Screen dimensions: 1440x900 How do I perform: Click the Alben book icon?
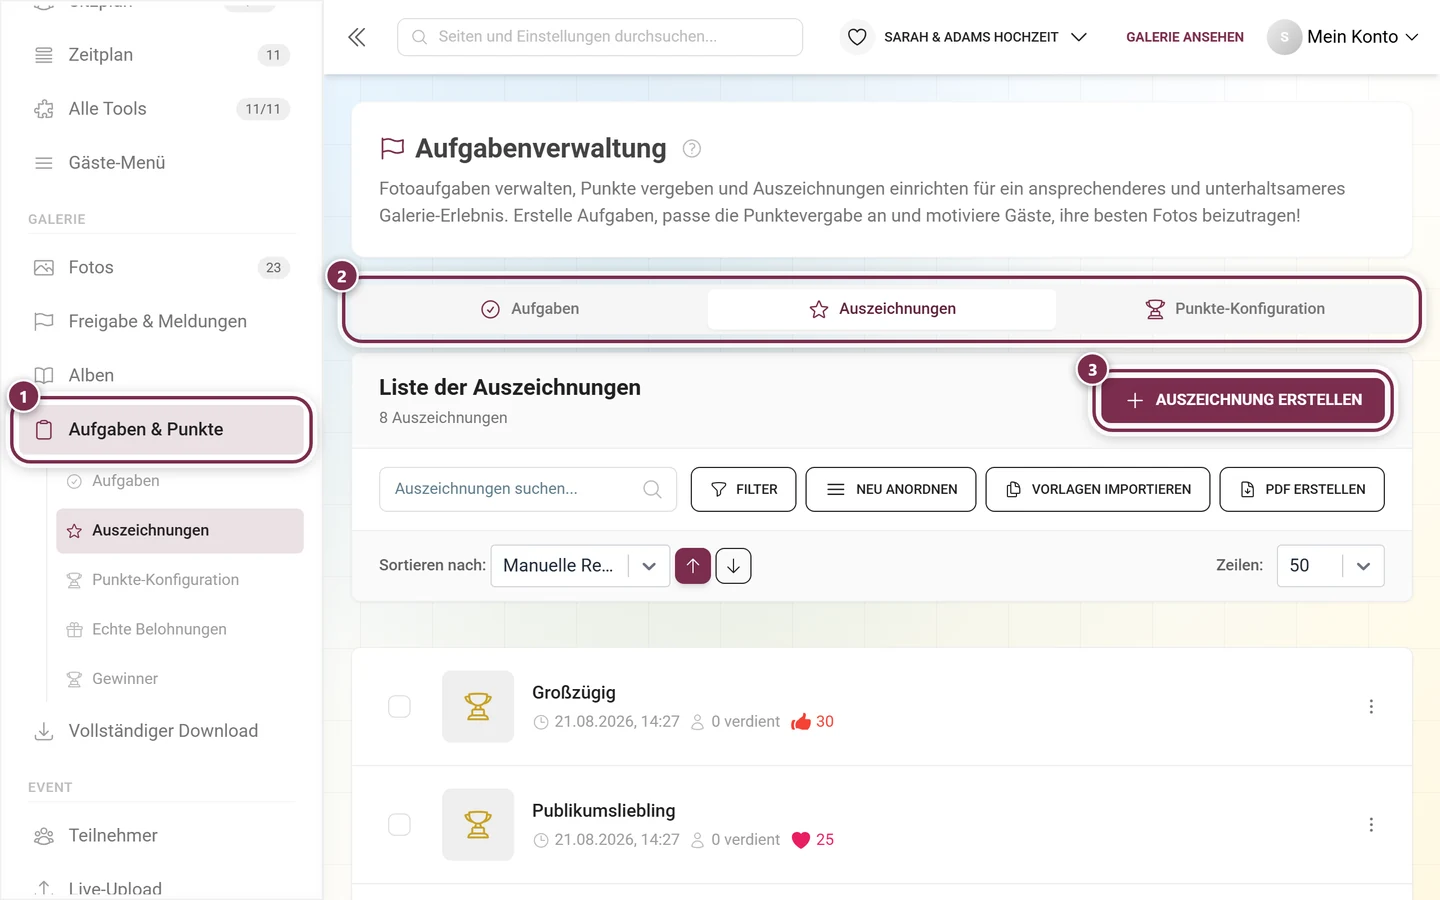pyautogui.click(x=44, y=376)
